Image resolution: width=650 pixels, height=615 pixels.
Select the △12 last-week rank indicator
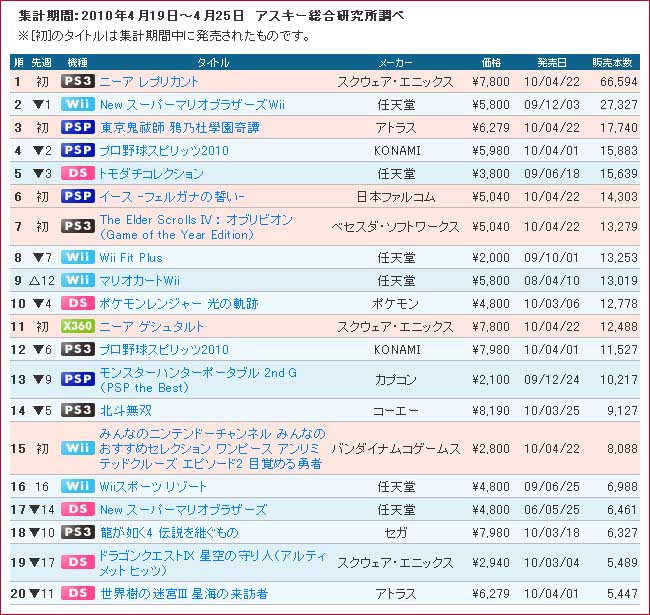click(42, 281)
